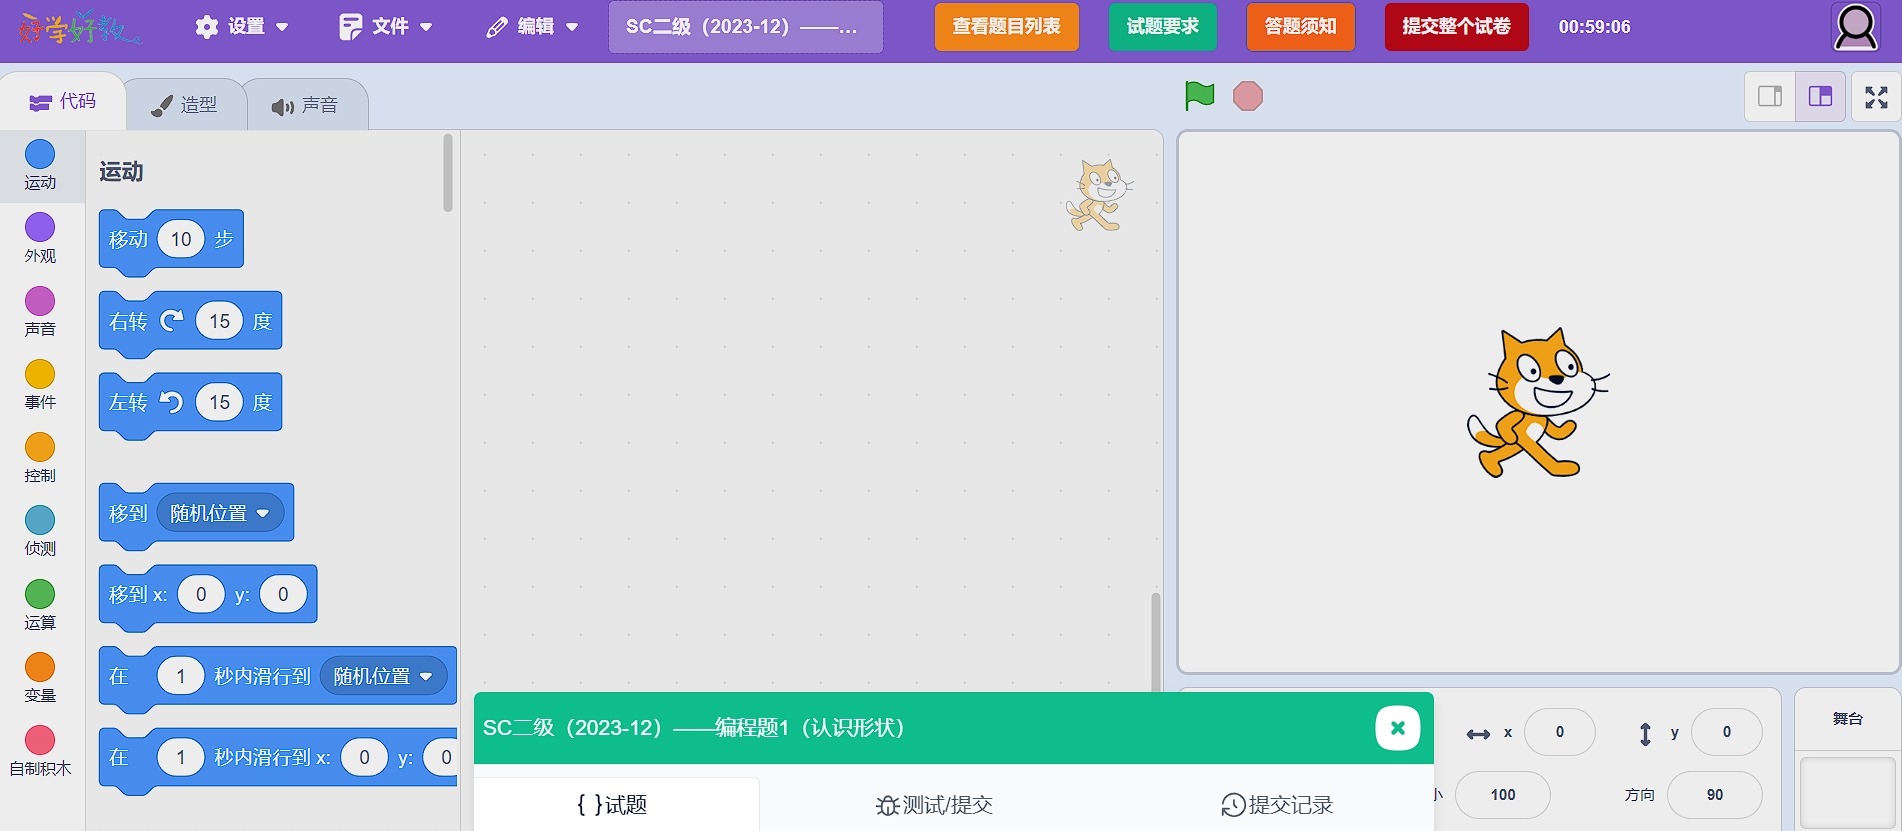Click the 试题要求 button
The image size is (1902, 831).
(x=1162, y=27)
